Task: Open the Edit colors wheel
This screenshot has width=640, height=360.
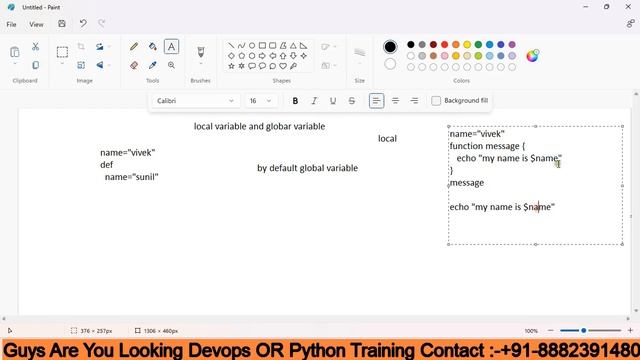Action: (x=532, y=56)
